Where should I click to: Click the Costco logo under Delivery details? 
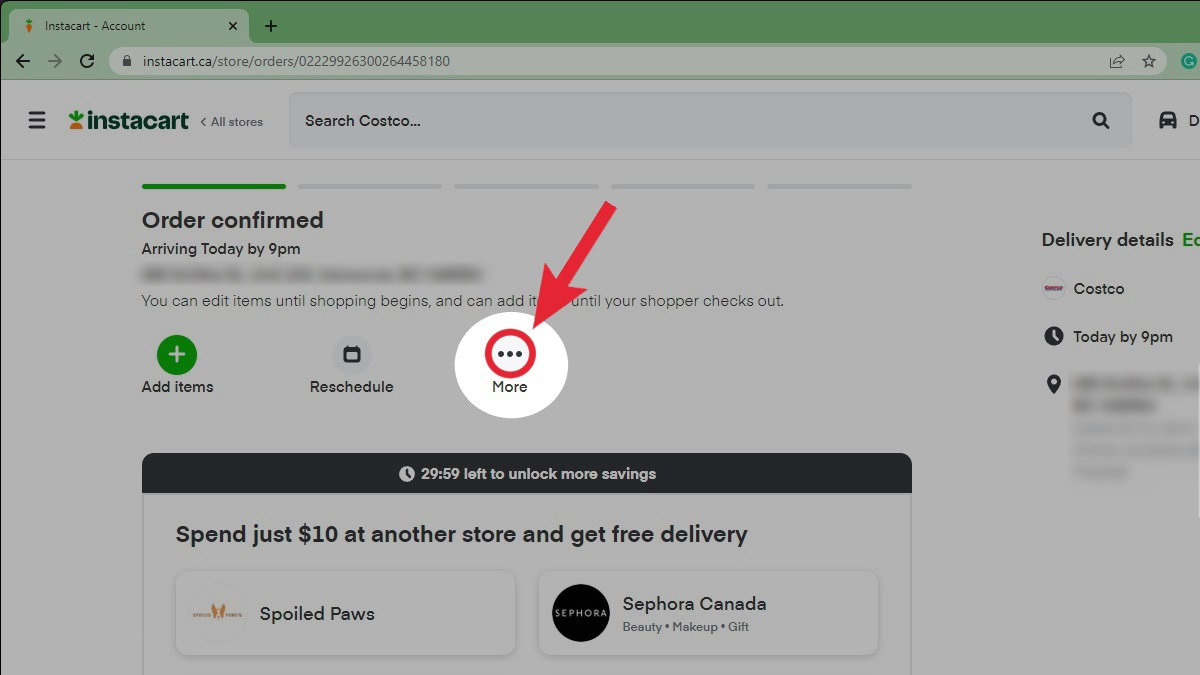tap(1053, 288)
